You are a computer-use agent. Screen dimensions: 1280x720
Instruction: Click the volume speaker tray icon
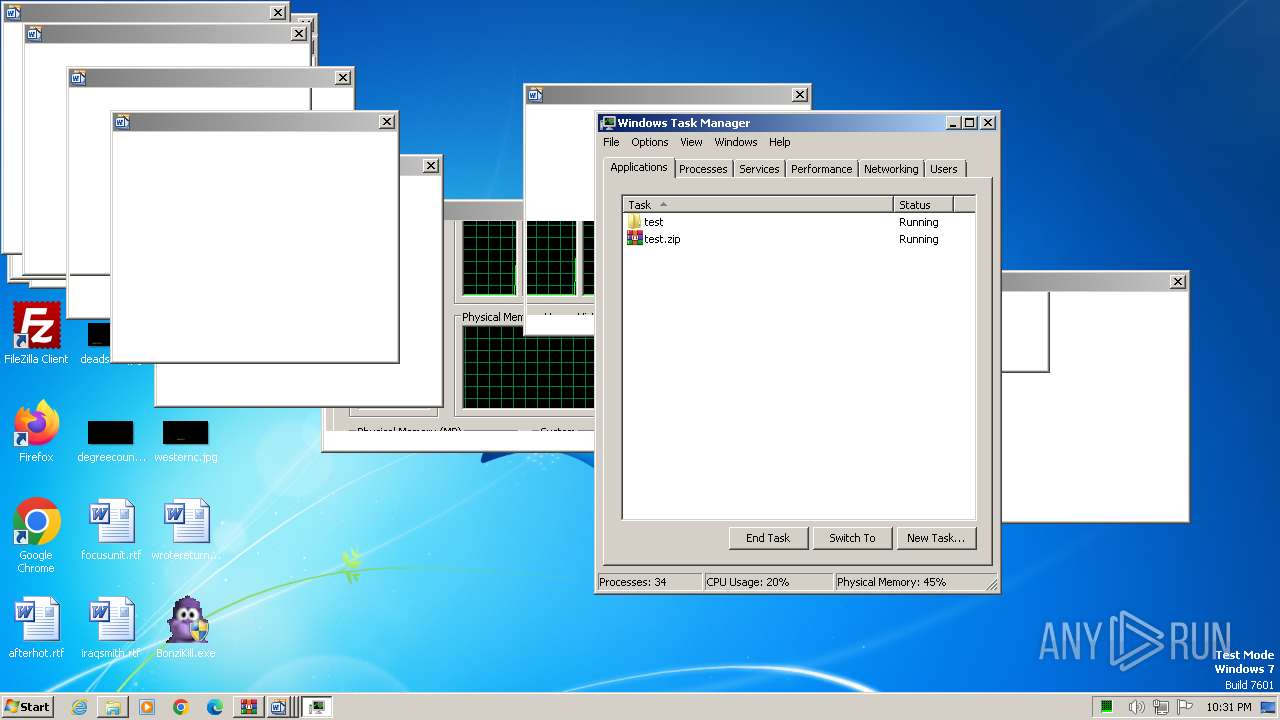point(1137,707)
